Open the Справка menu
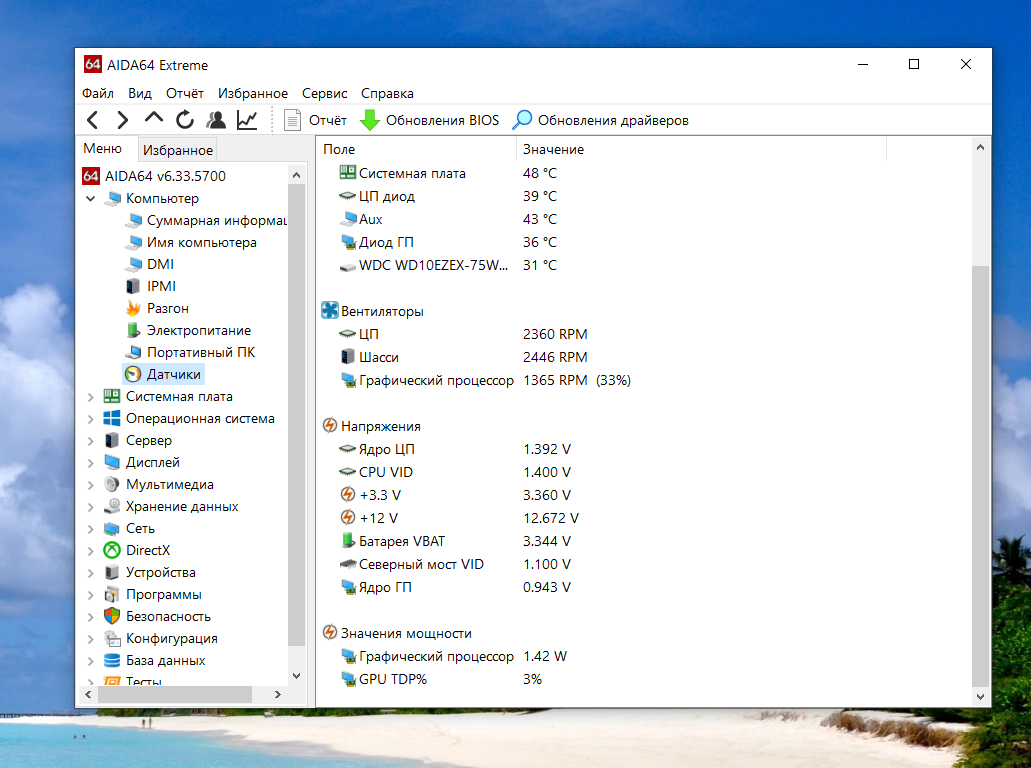This screenshot has width=1031, height=768. click(387, 93)
